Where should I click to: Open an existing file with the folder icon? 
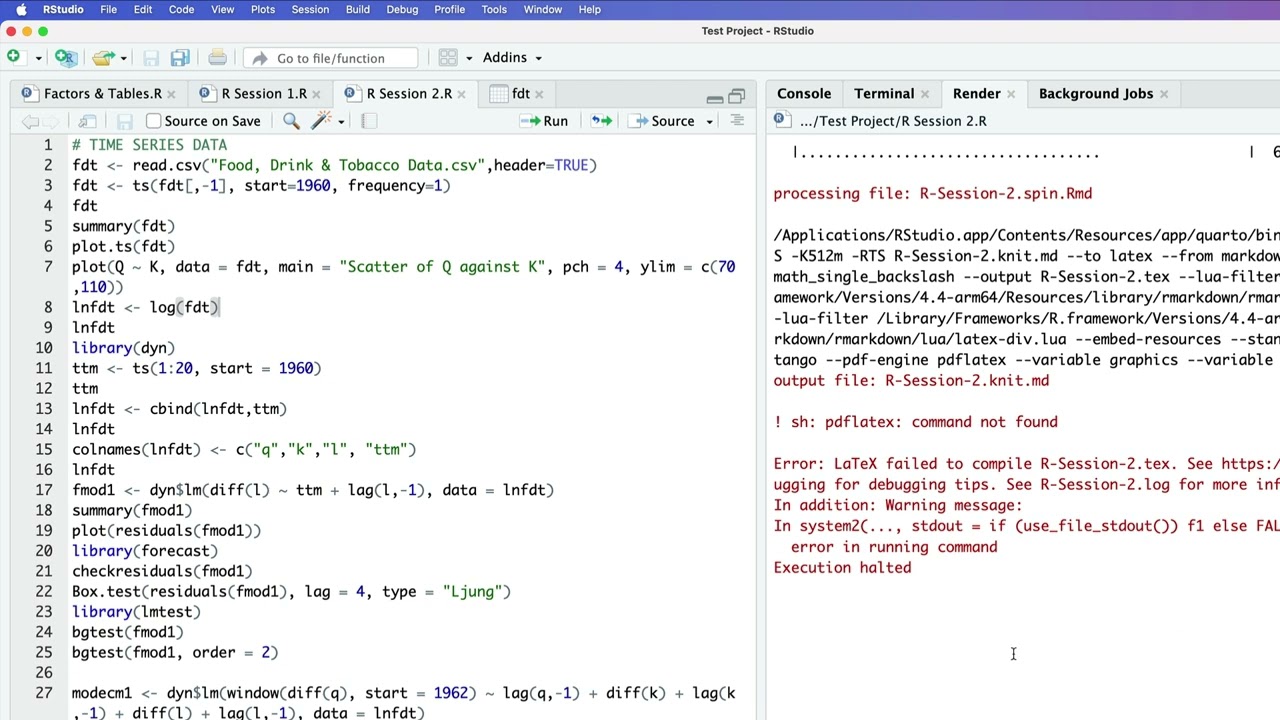click(102, 57)
